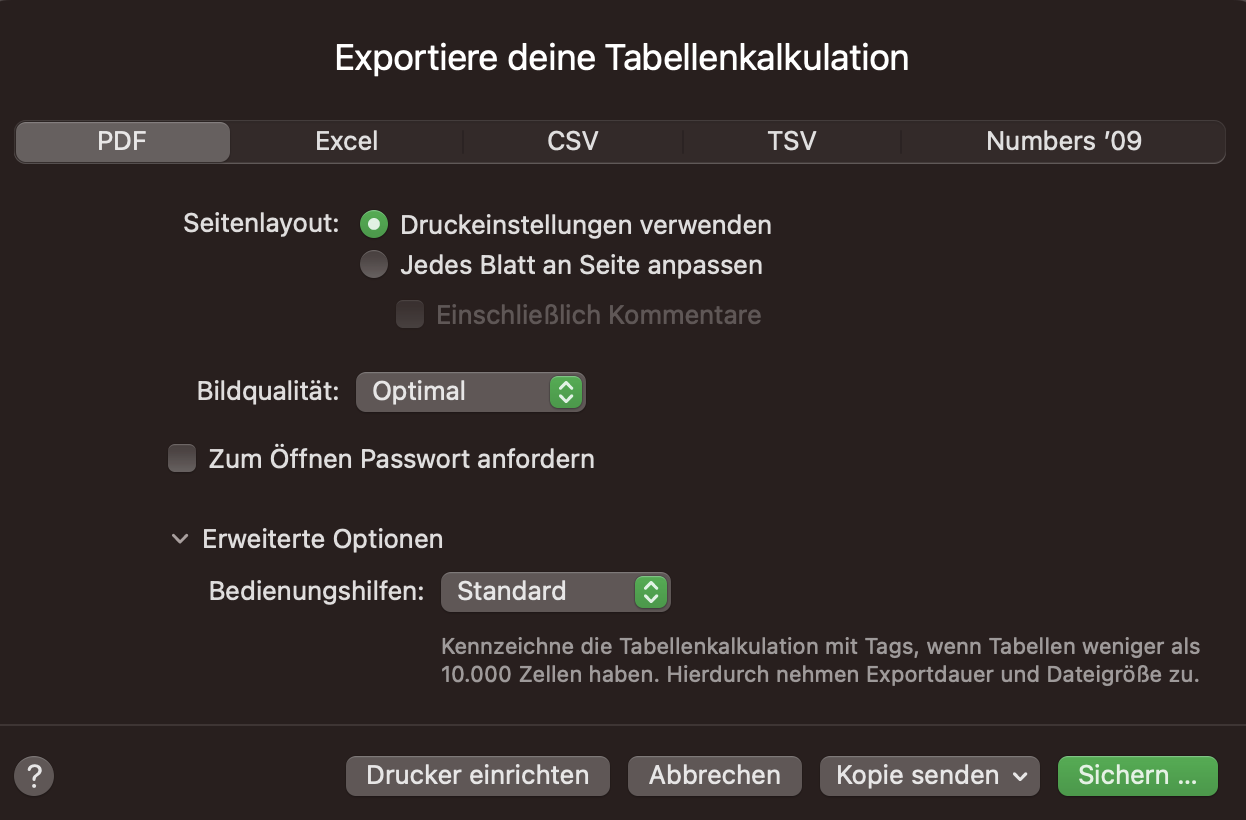Open the Kopie senden dropdown menu

tap(929, 775)
